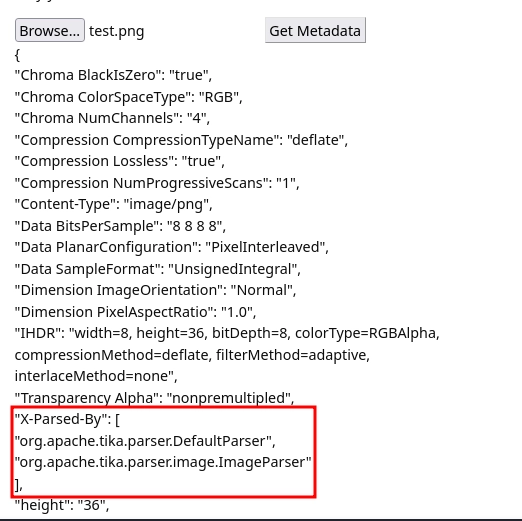The height and width of the screenshot is (521, 522).
Task: Click the Browse... file button
Action: pyautogui.click(x=50, y=30)
